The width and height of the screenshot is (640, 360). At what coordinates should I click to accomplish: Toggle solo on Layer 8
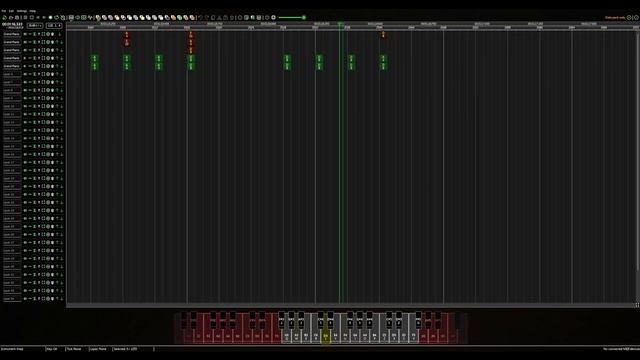coord(39,90)
